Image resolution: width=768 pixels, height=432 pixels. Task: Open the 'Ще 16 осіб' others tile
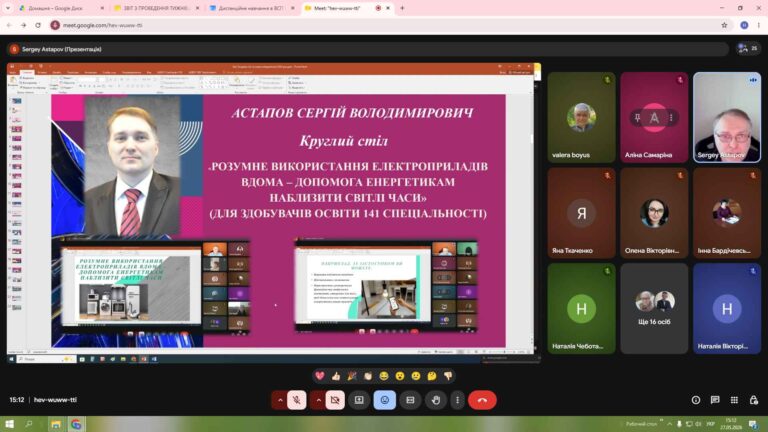coord(654,309)
